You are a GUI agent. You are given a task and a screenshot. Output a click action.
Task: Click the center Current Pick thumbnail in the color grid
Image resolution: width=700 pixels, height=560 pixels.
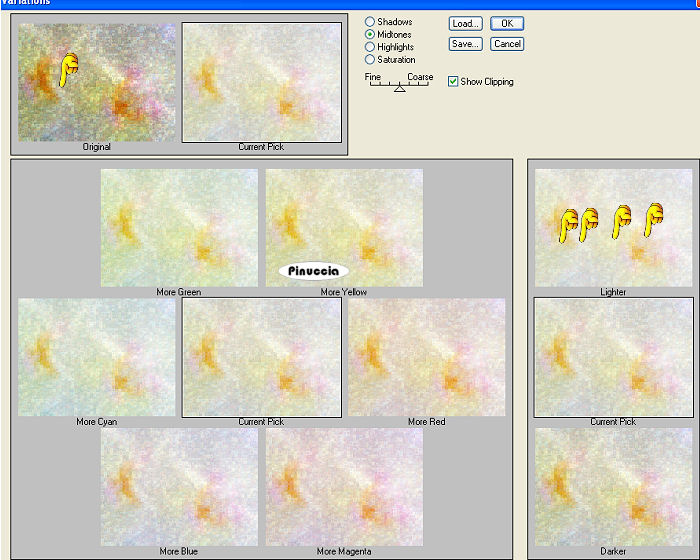click(262, 357)
